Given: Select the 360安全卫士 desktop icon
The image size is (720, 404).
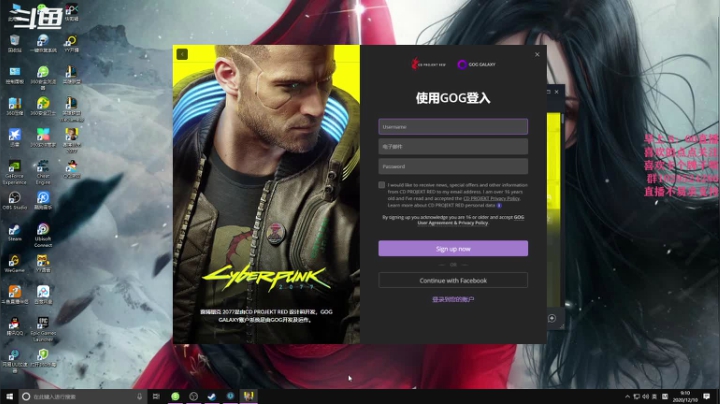Looking at the screenshot, I should tap(43, 106).
